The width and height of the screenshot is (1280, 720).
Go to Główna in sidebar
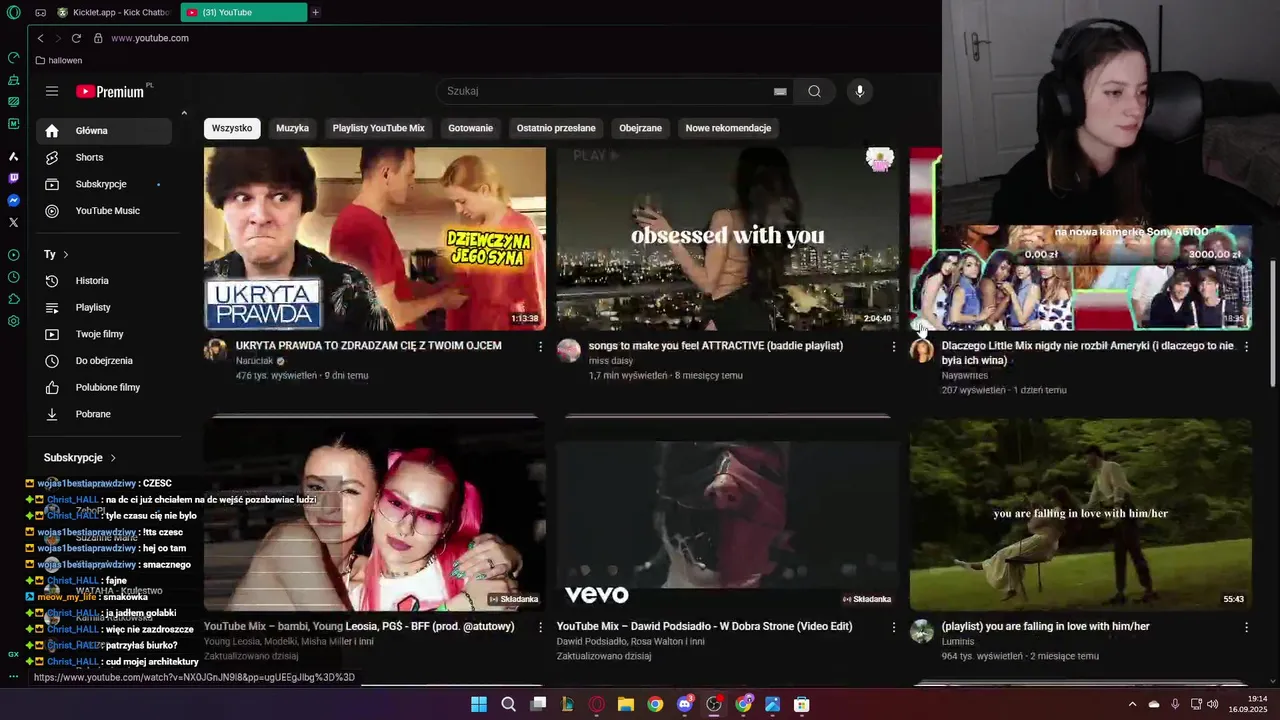coord(104,131)
